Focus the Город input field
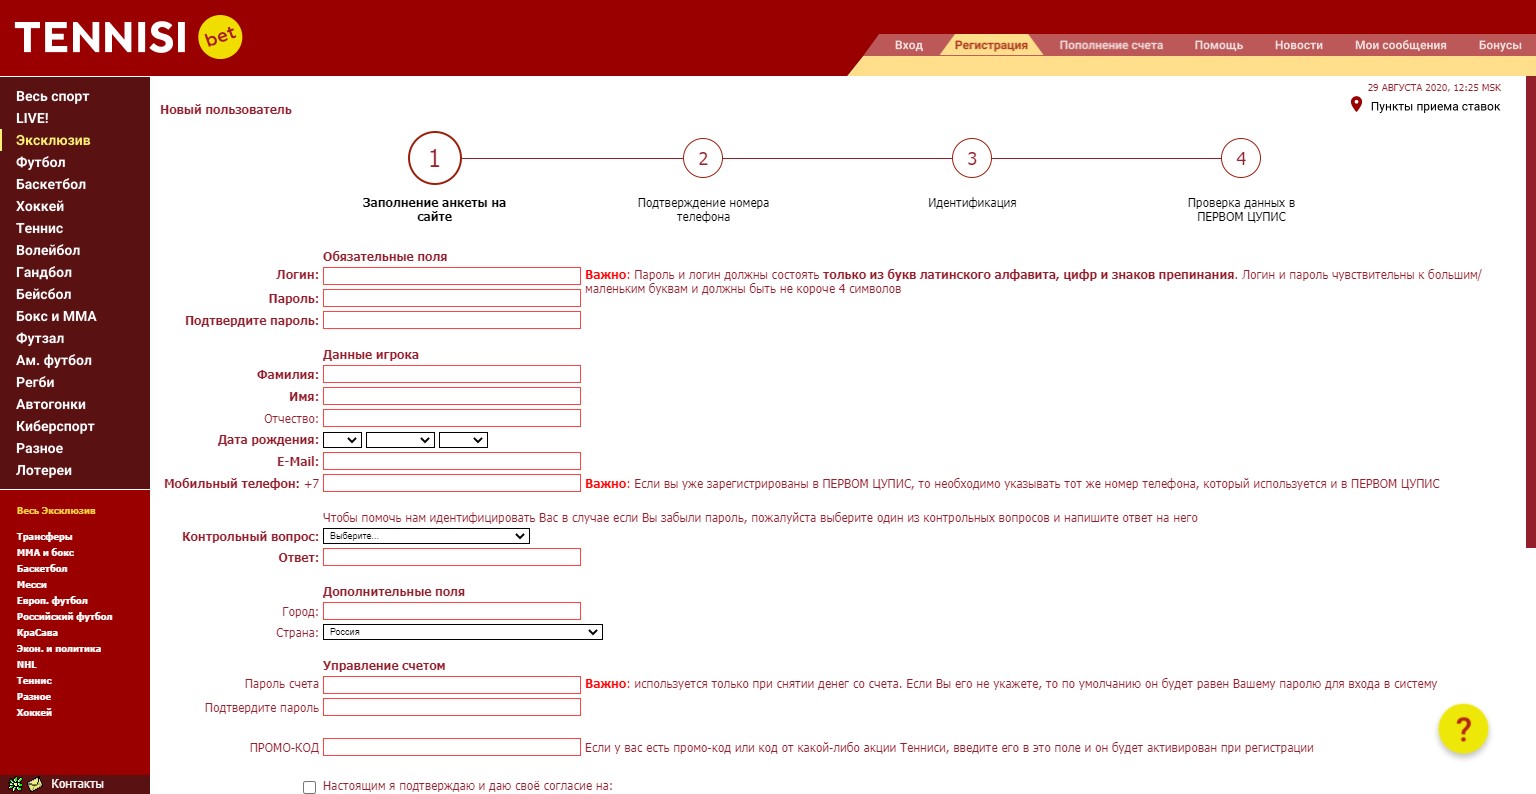This screenshot has width=1536, height=794. 452,611
